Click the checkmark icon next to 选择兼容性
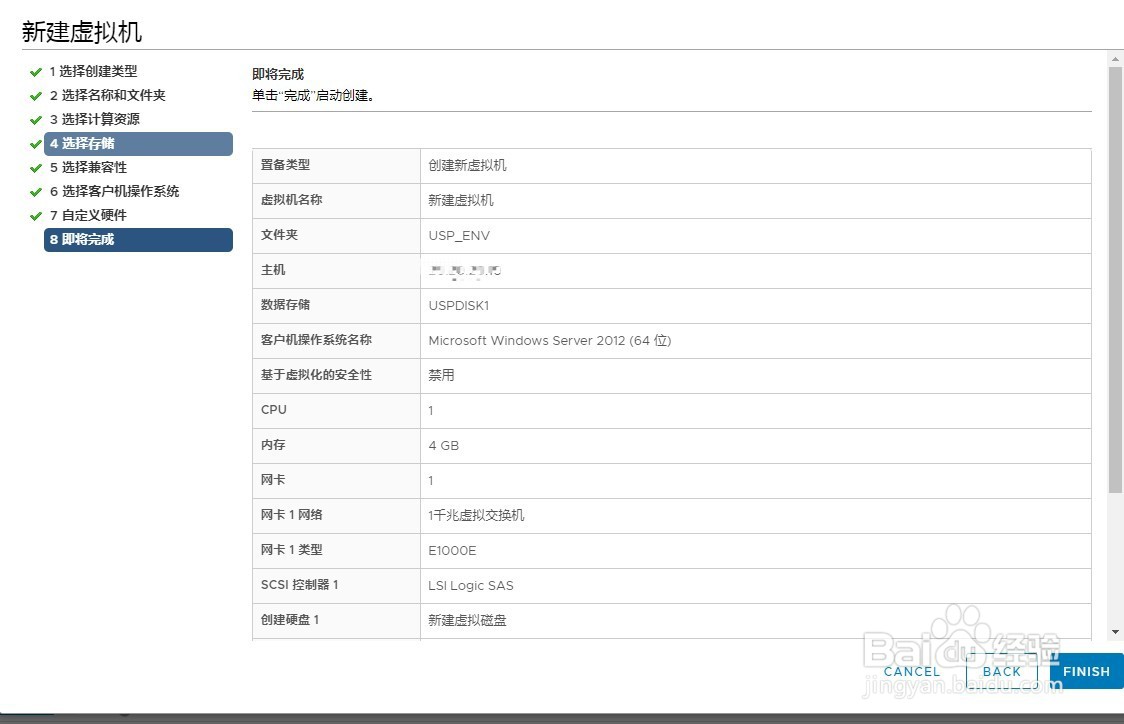The image size is (1124, 724). click(36, 167)
